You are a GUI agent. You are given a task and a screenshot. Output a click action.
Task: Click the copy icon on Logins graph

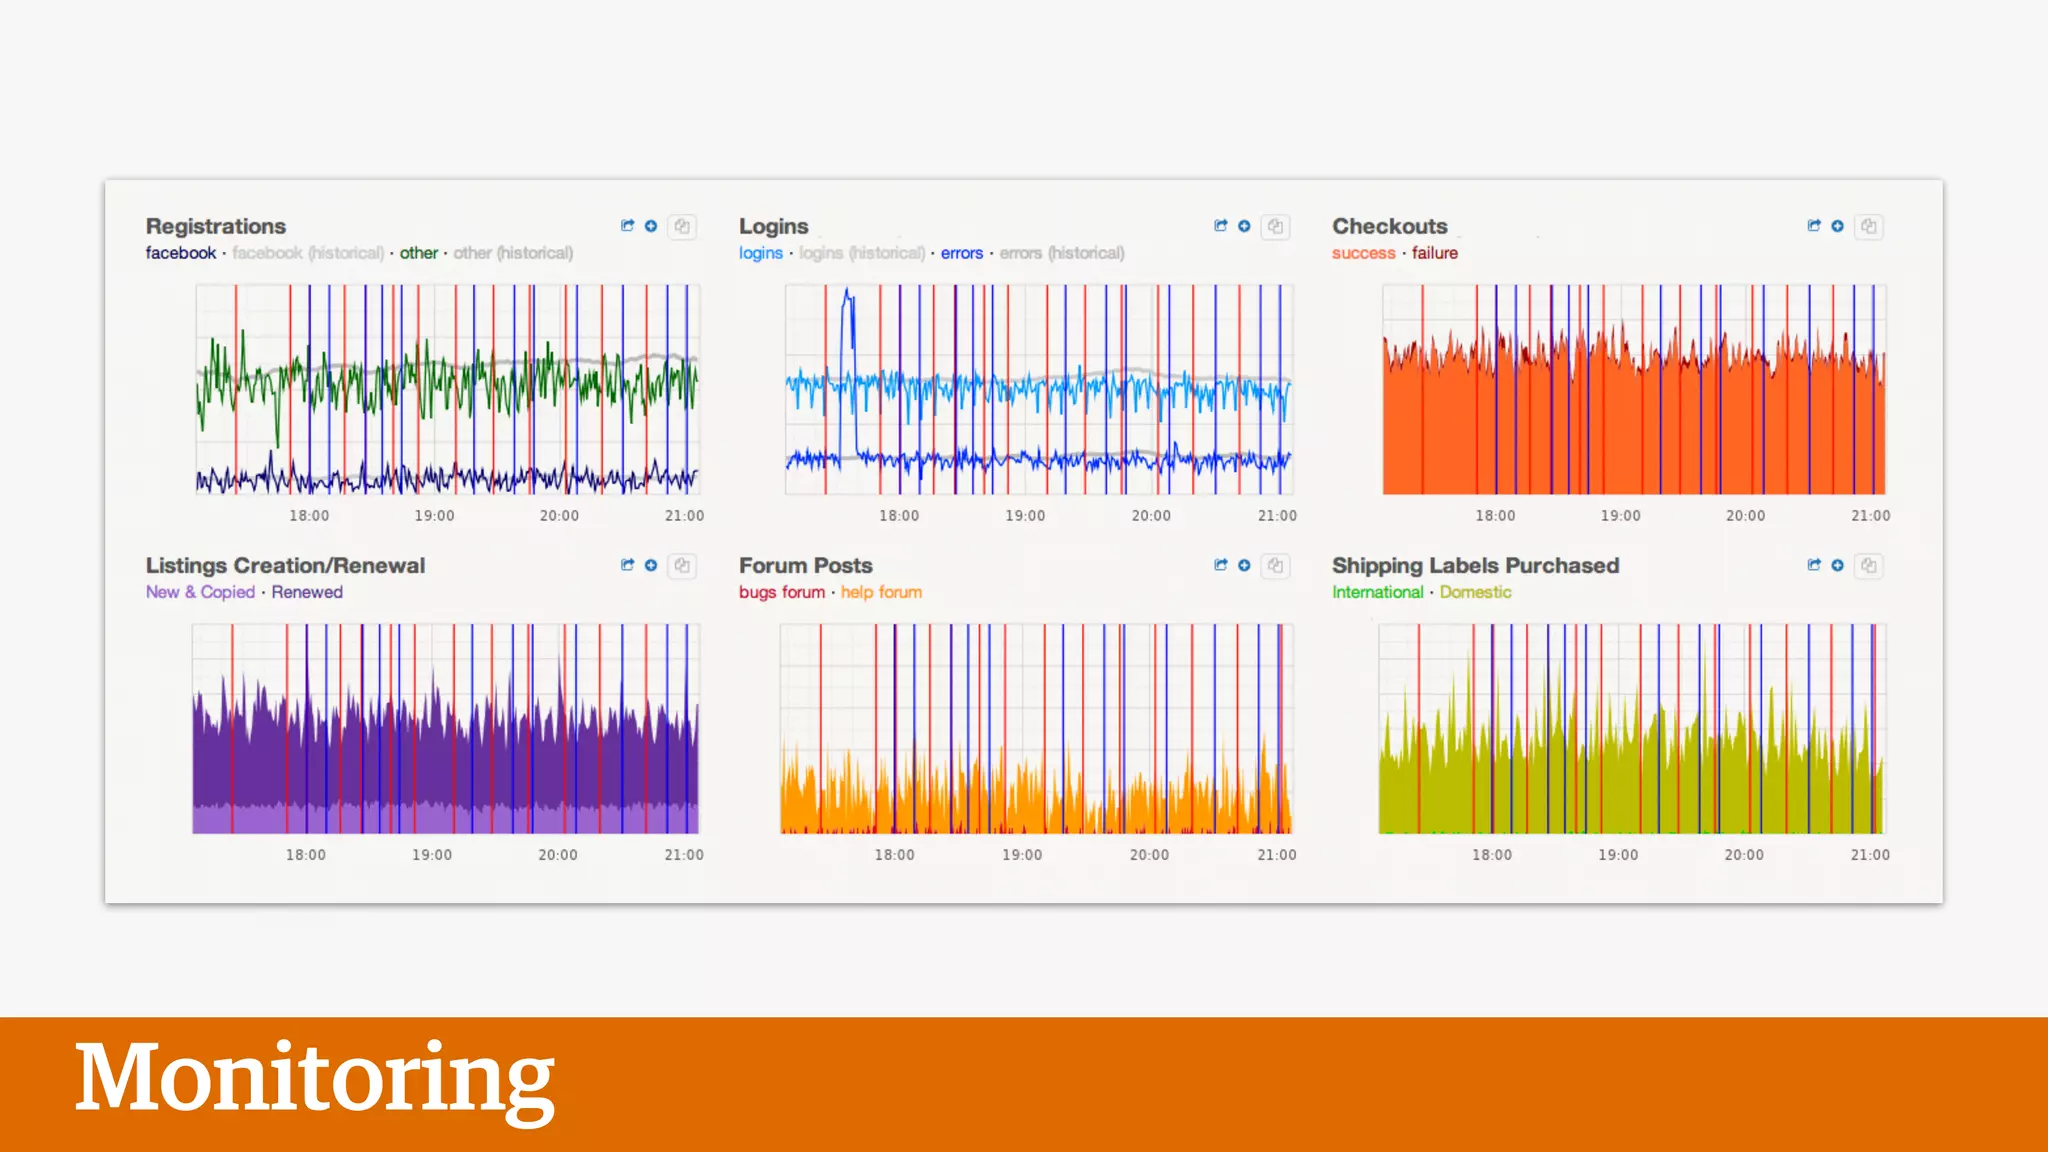1275,226
